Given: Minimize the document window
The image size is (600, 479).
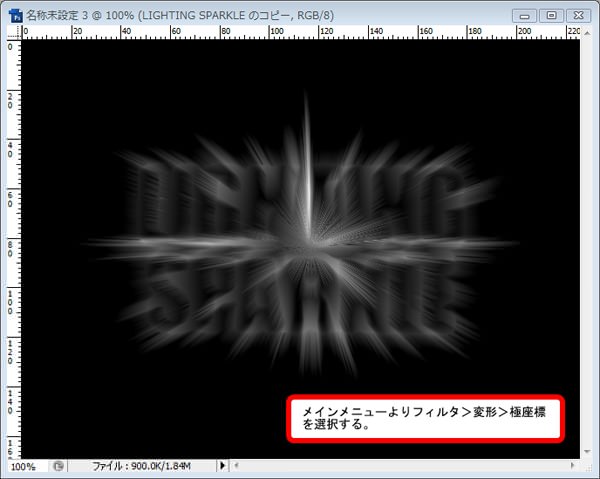Looking at the screenshot, I should 525,16.
